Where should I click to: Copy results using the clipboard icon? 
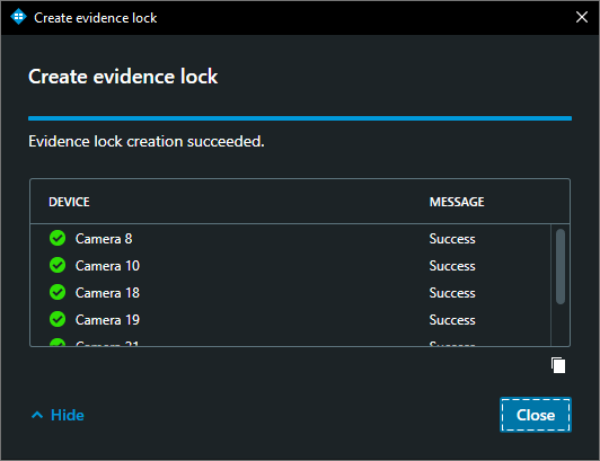click(x=559, y=365)
